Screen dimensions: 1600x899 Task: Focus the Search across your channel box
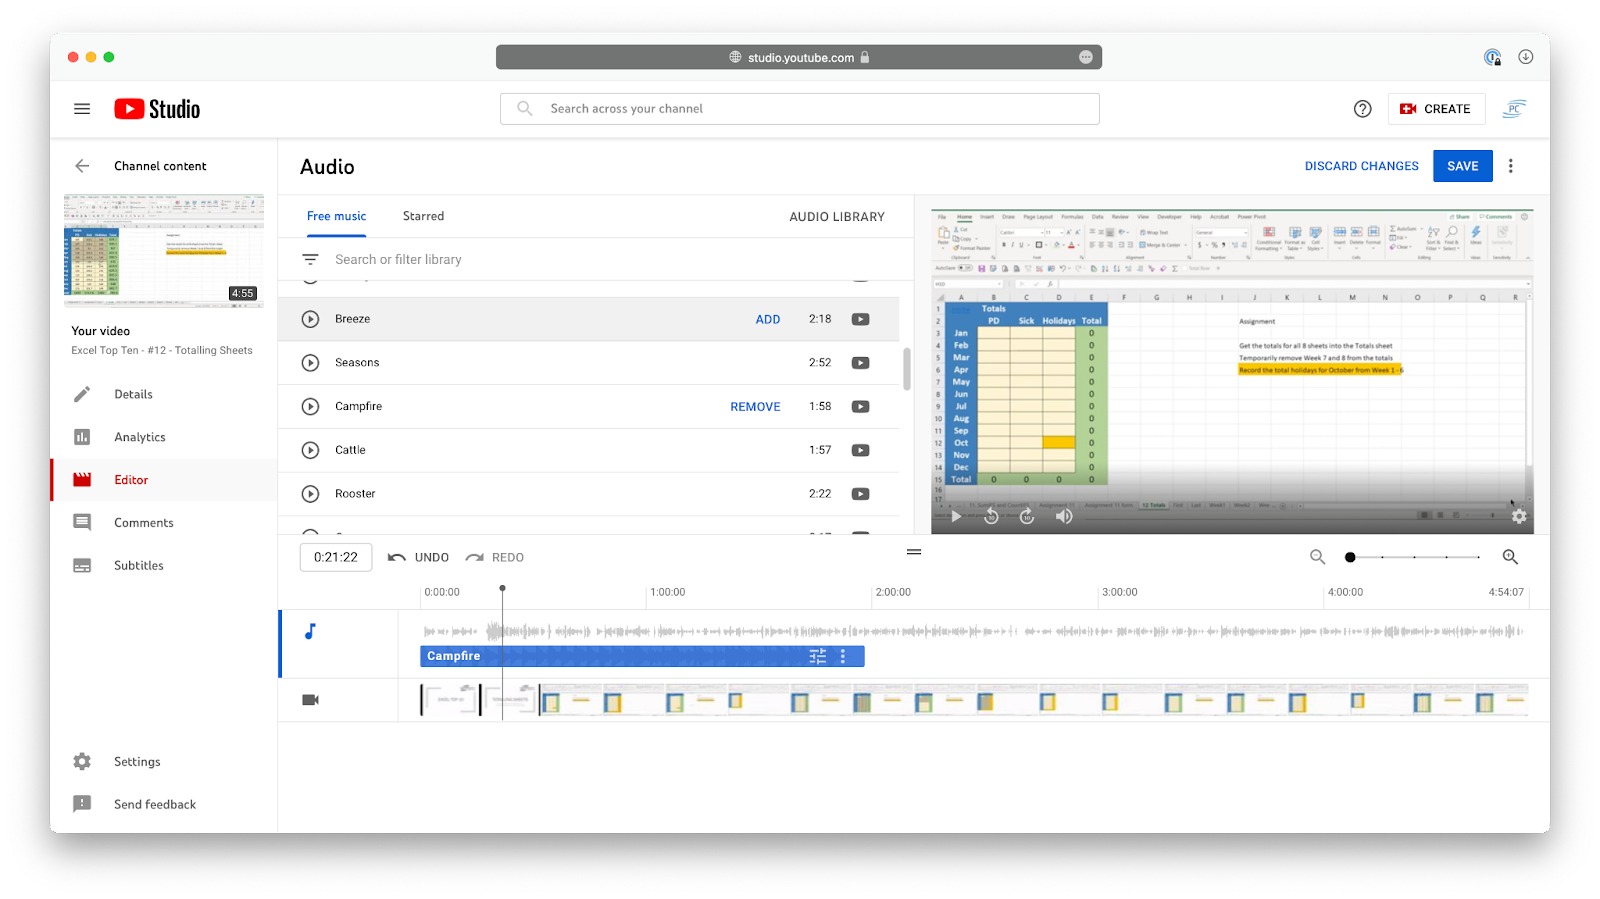tap(800, 109)
